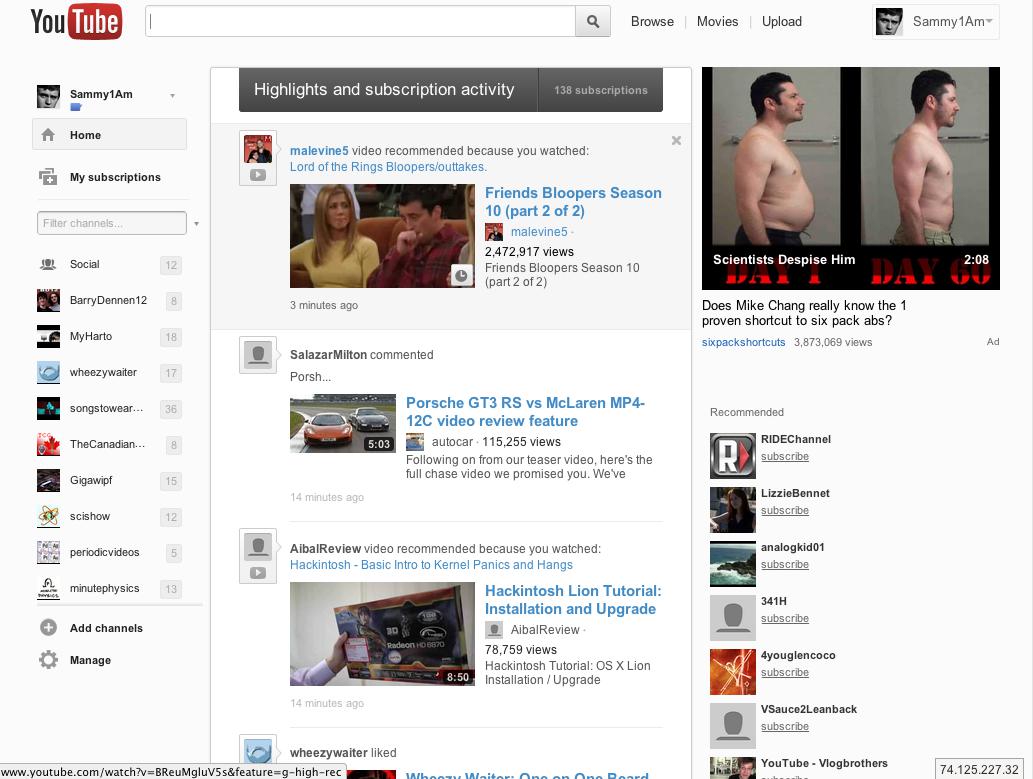
Task: Open minutephysics channel avatar
Action: (48, 588)
